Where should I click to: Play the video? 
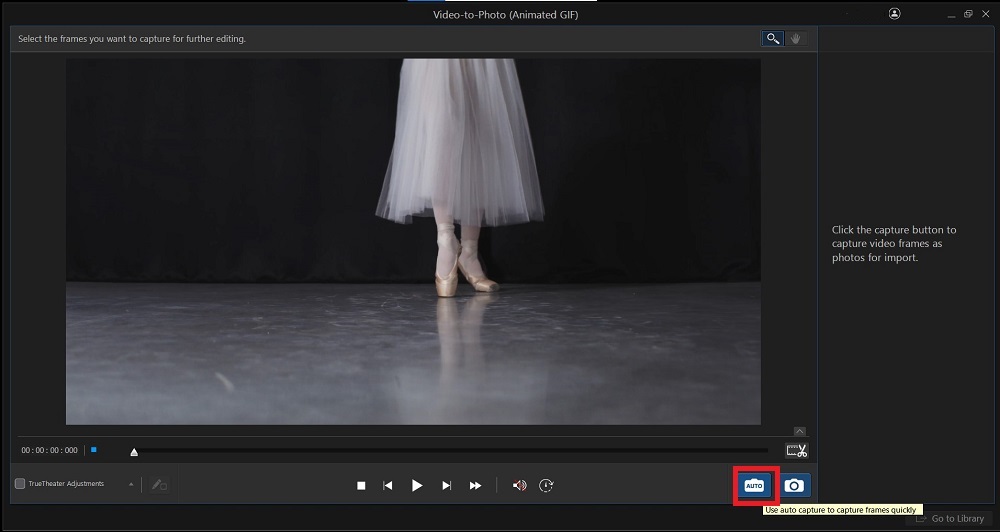click(x=417, y=486)
